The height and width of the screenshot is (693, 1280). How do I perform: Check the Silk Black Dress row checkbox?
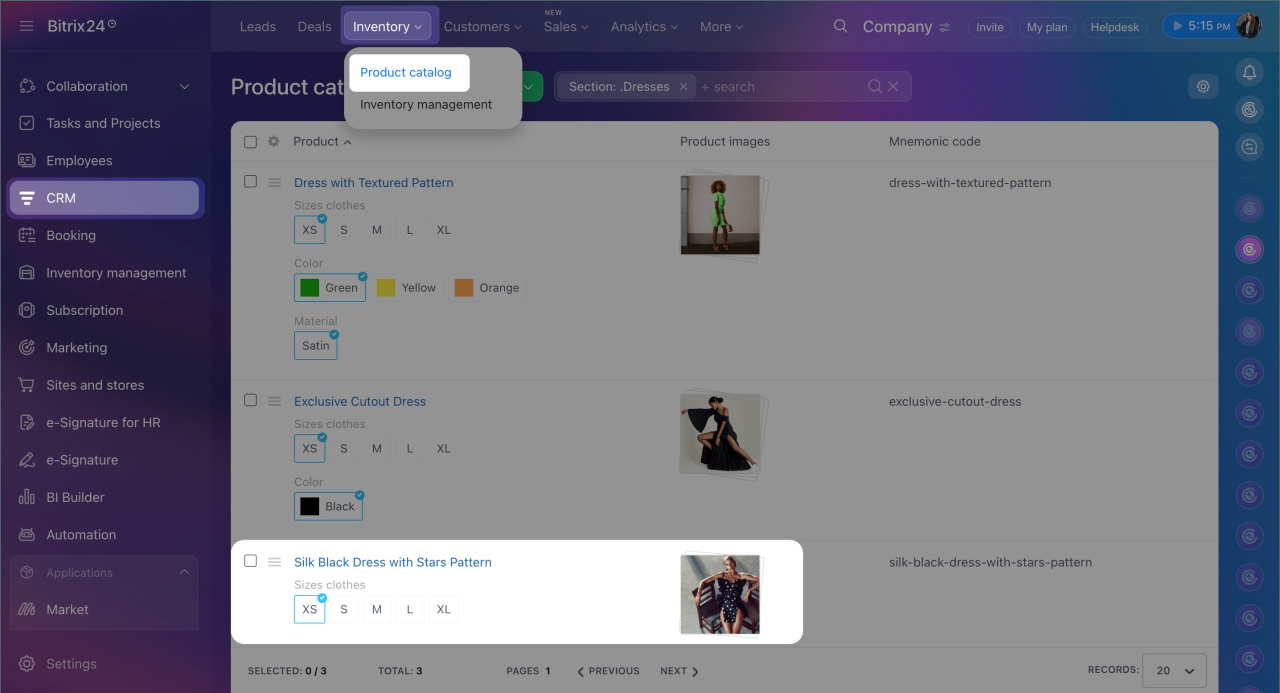[251, 561]
